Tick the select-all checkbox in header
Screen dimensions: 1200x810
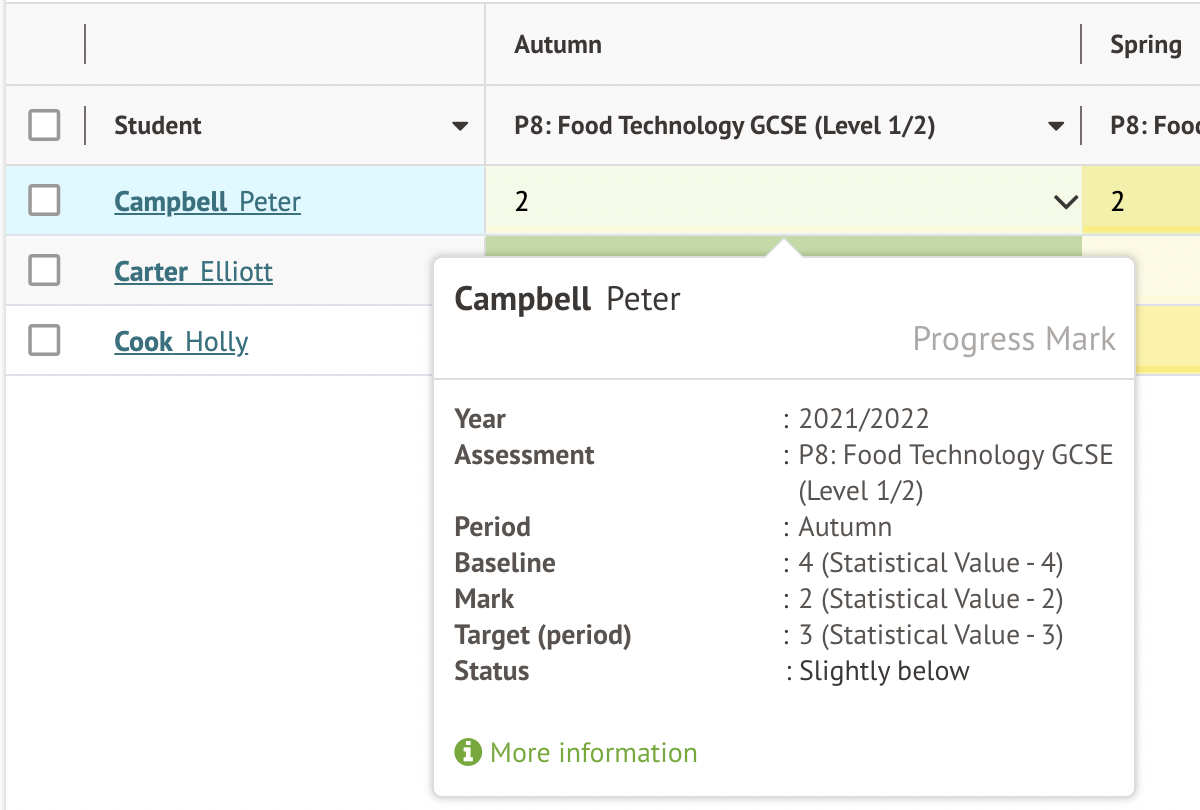44,126
